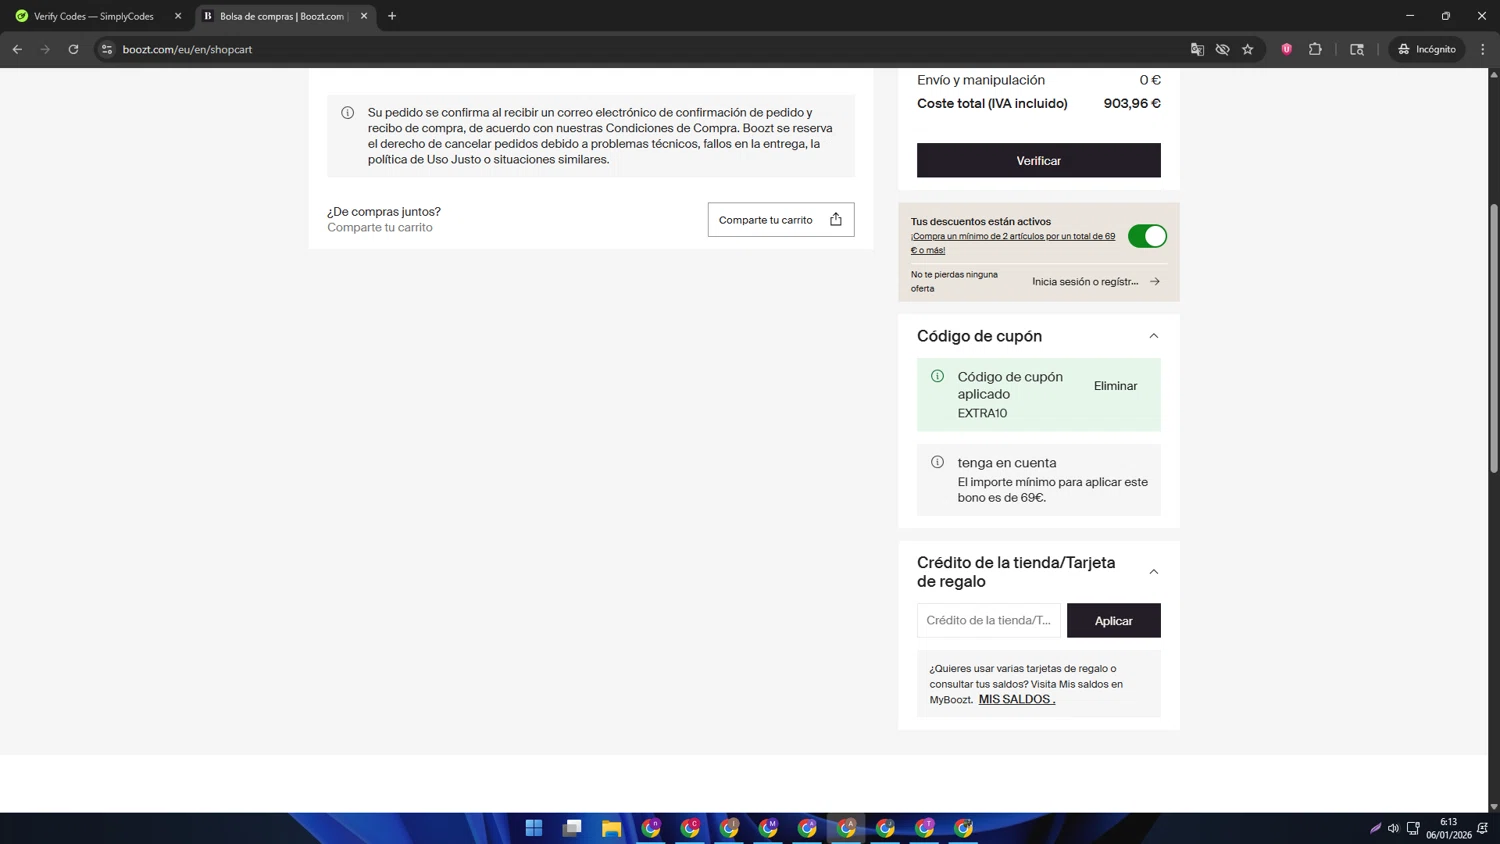Click the share icon on Comparte tu carrito button

pyautogui.click(x=836, y=220)
